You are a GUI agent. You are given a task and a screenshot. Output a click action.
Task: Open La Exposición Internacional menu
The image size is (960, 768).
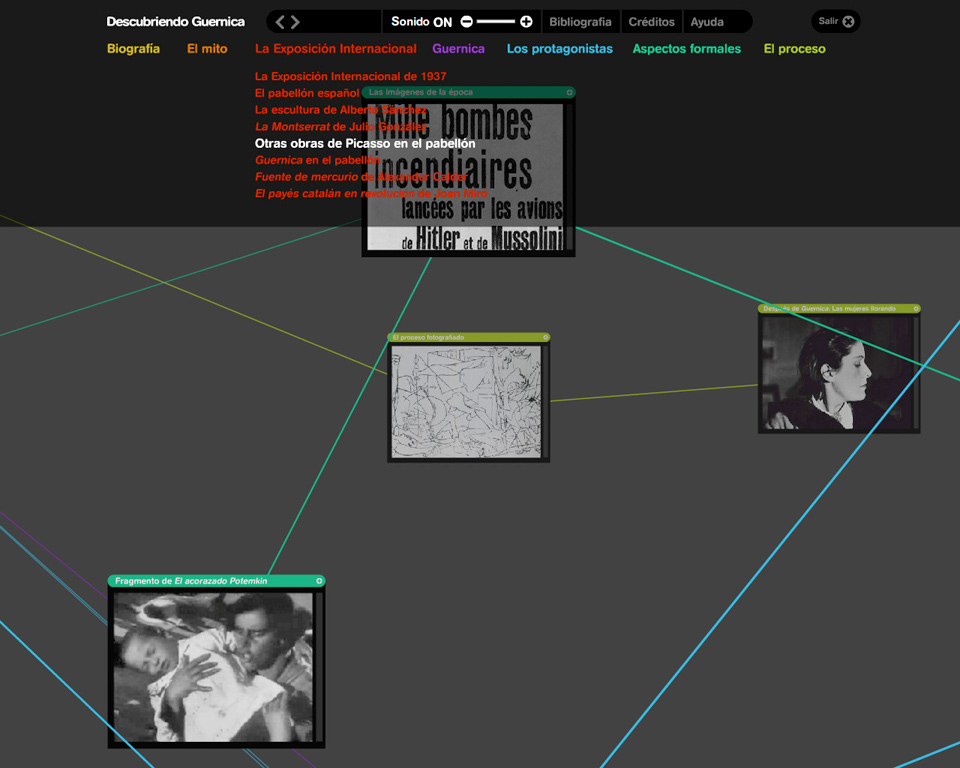point(336,49)
